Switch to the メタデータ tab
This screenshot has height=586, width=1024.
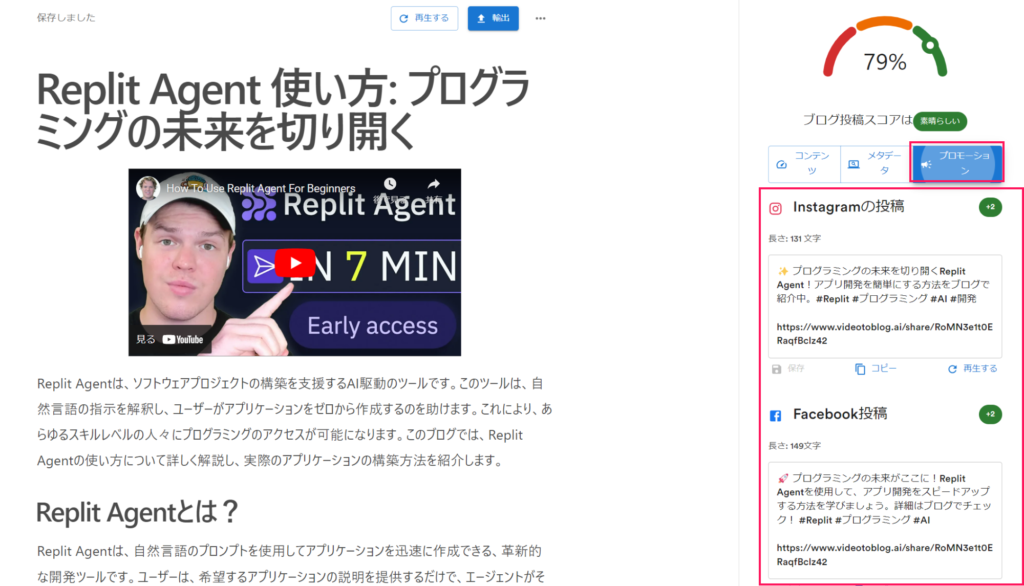(875, 163)
